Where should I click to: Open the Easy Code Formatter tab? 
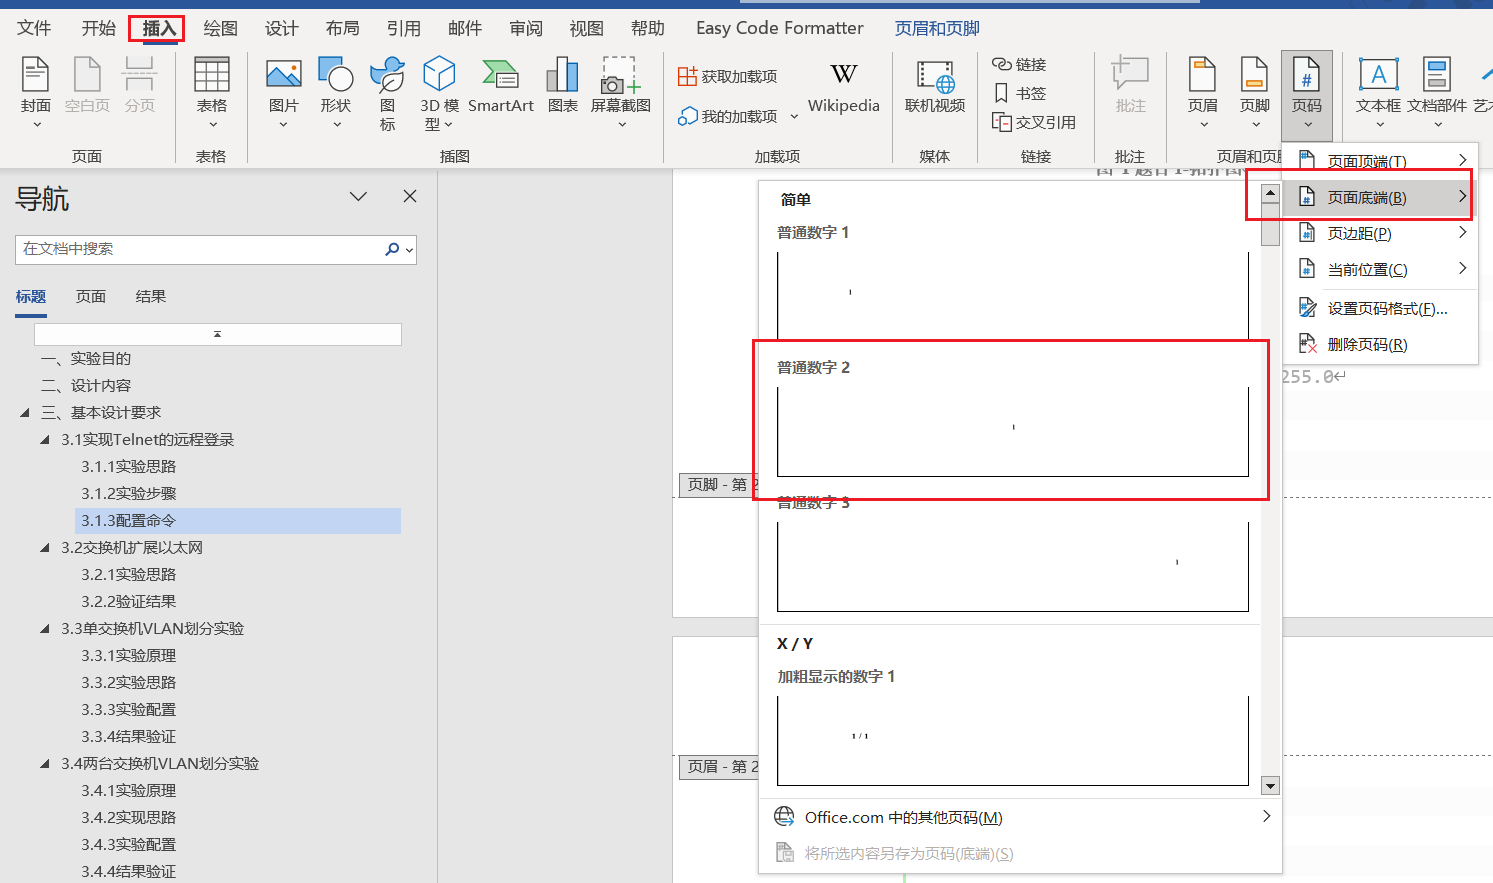click(x=779, y=28)
